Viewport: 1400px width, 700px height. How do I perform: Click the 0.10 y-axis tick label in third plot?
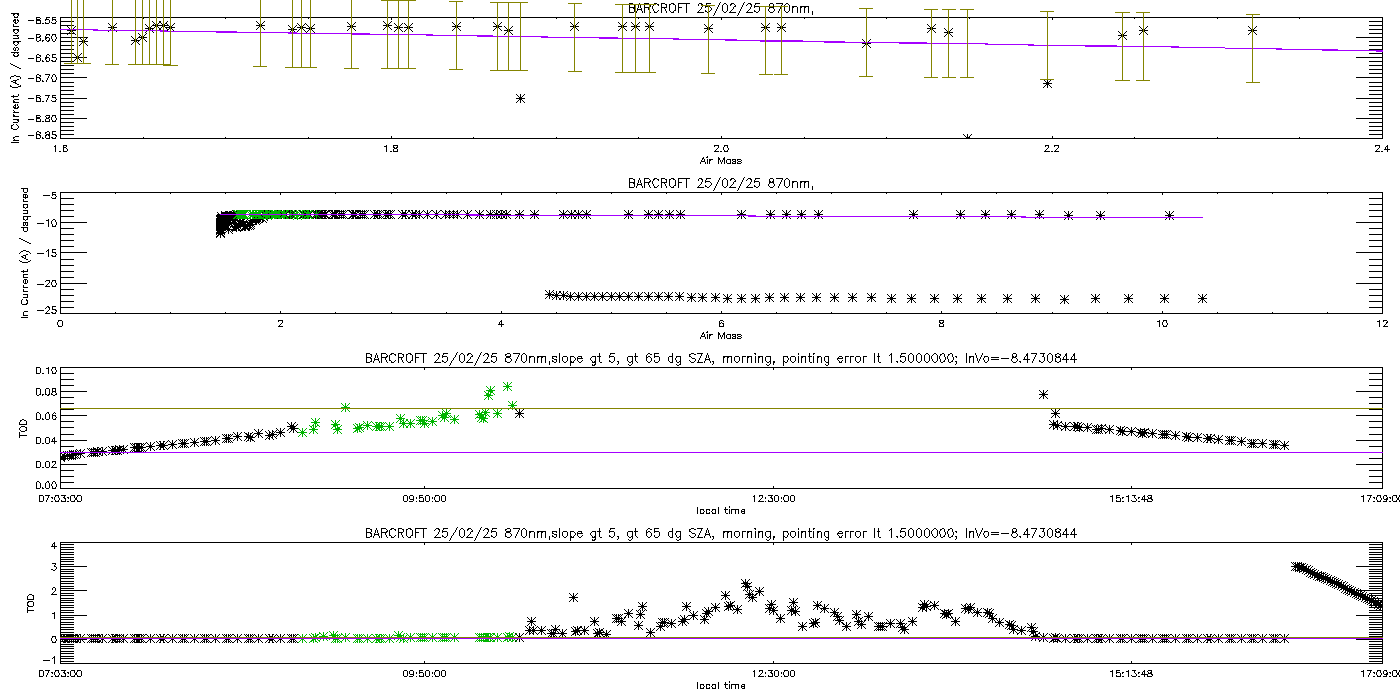44,371
